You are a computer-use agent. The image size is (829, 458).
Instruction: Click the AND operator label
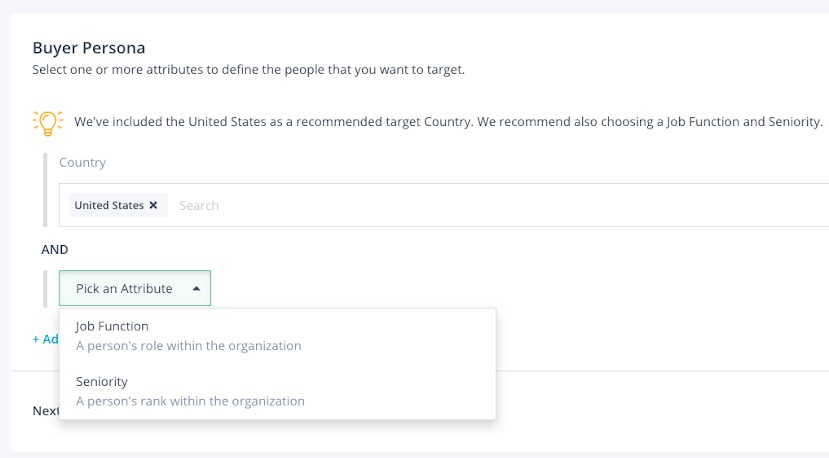point(55,250)
